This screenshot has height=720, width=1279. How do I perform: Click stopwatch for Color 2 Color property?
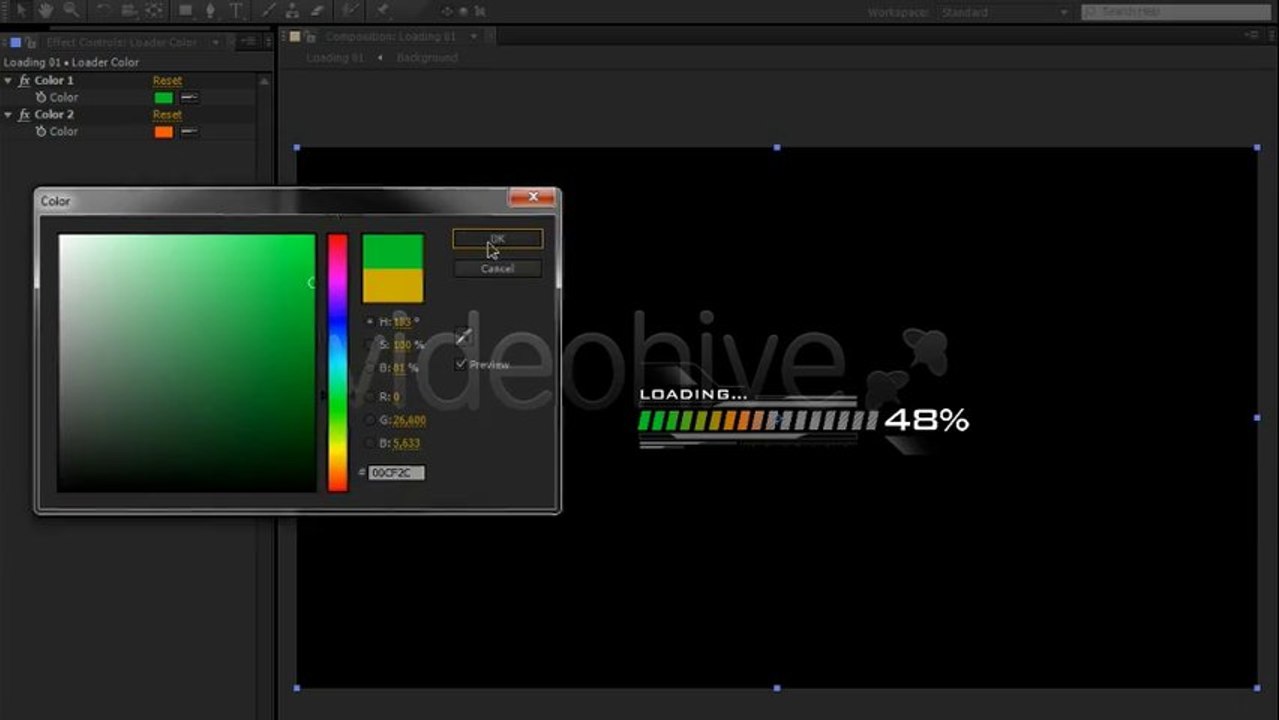(x=41, y=131)
